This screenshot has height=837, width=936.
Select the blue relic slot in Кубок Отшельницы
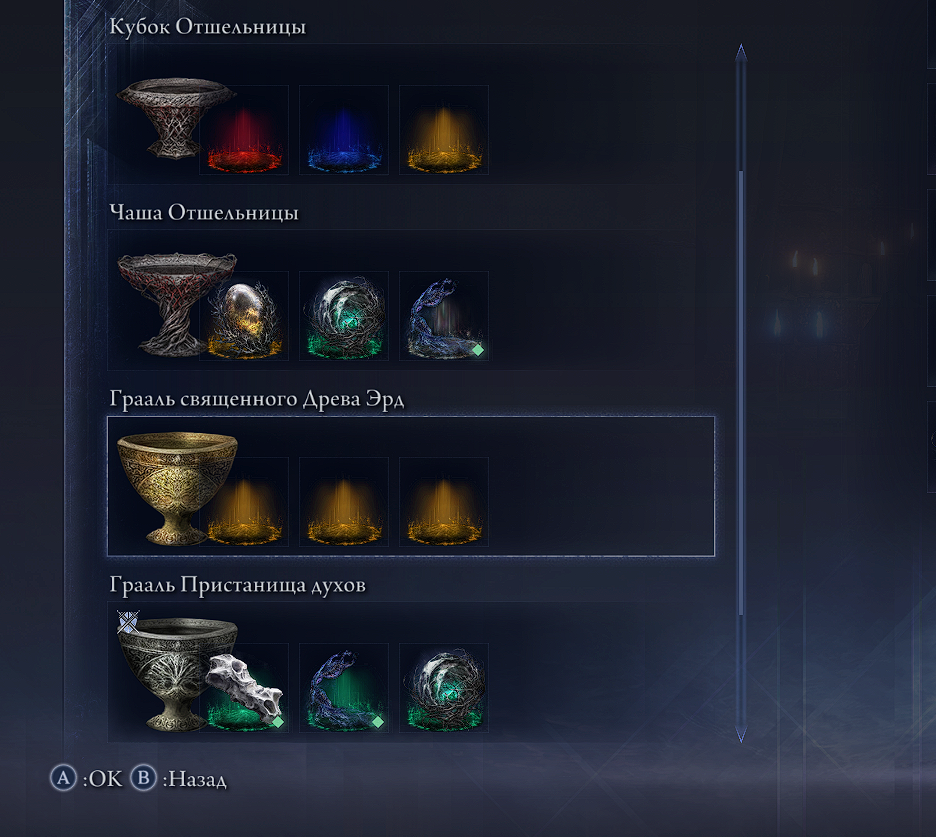coord(344,130)
